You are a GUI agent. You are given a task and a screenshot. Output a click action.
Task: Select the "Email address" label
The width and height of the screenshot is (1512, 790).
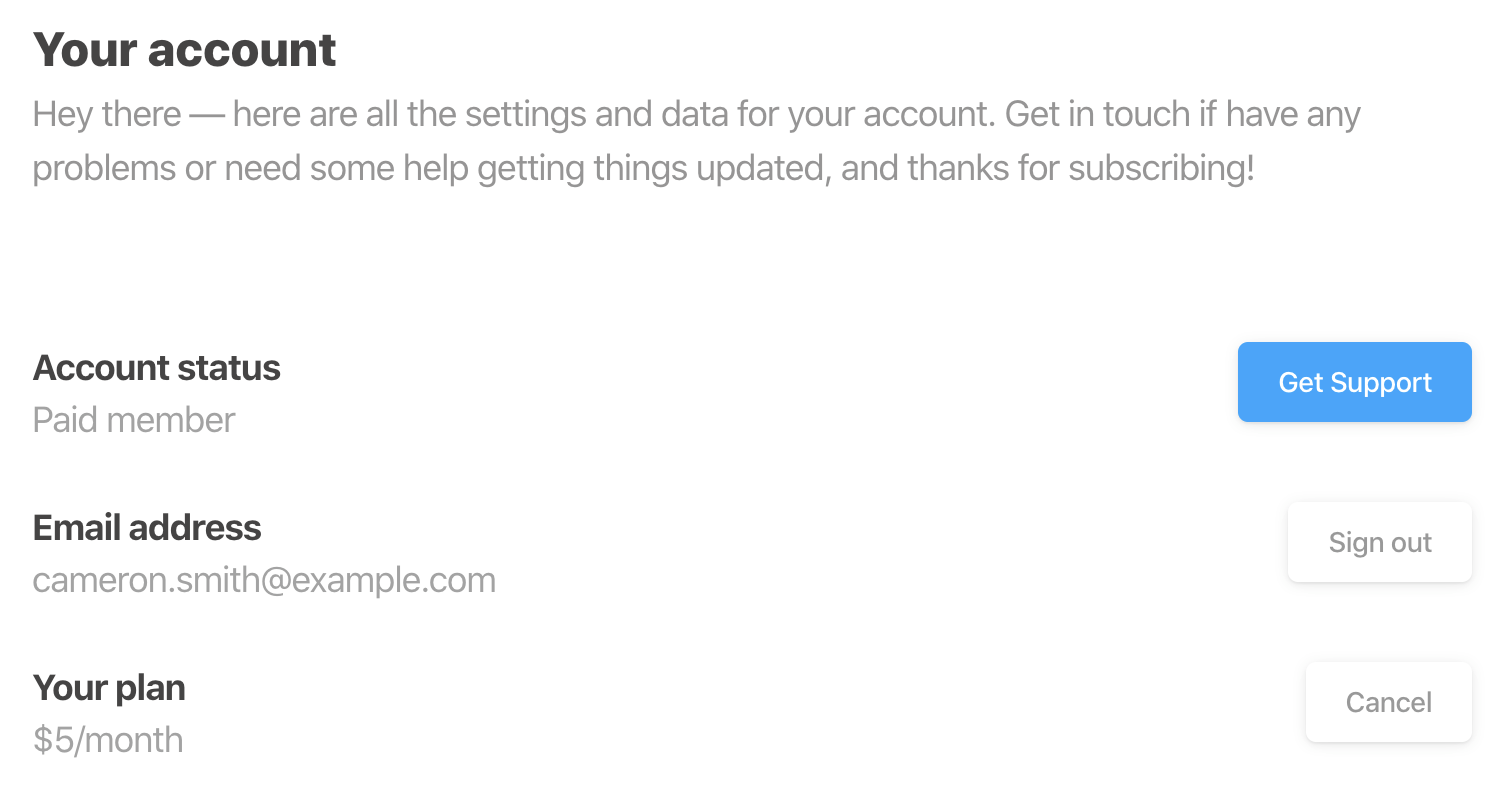[147, 528]
